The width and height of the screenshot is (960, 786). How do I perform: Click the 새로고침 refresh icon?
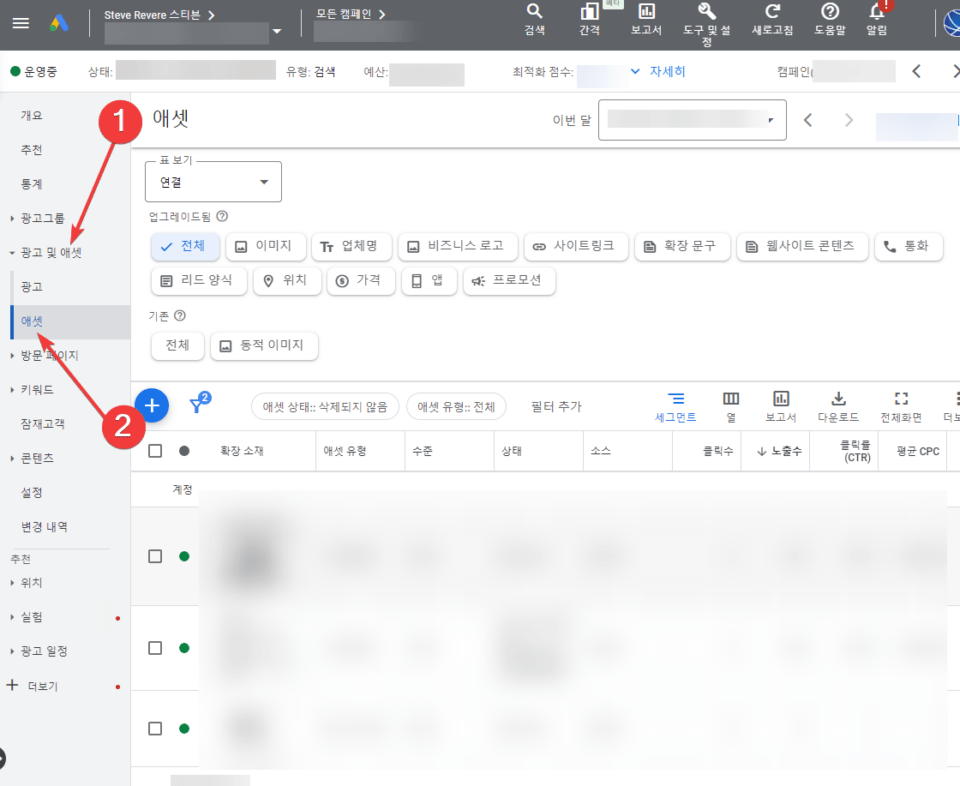772,12
